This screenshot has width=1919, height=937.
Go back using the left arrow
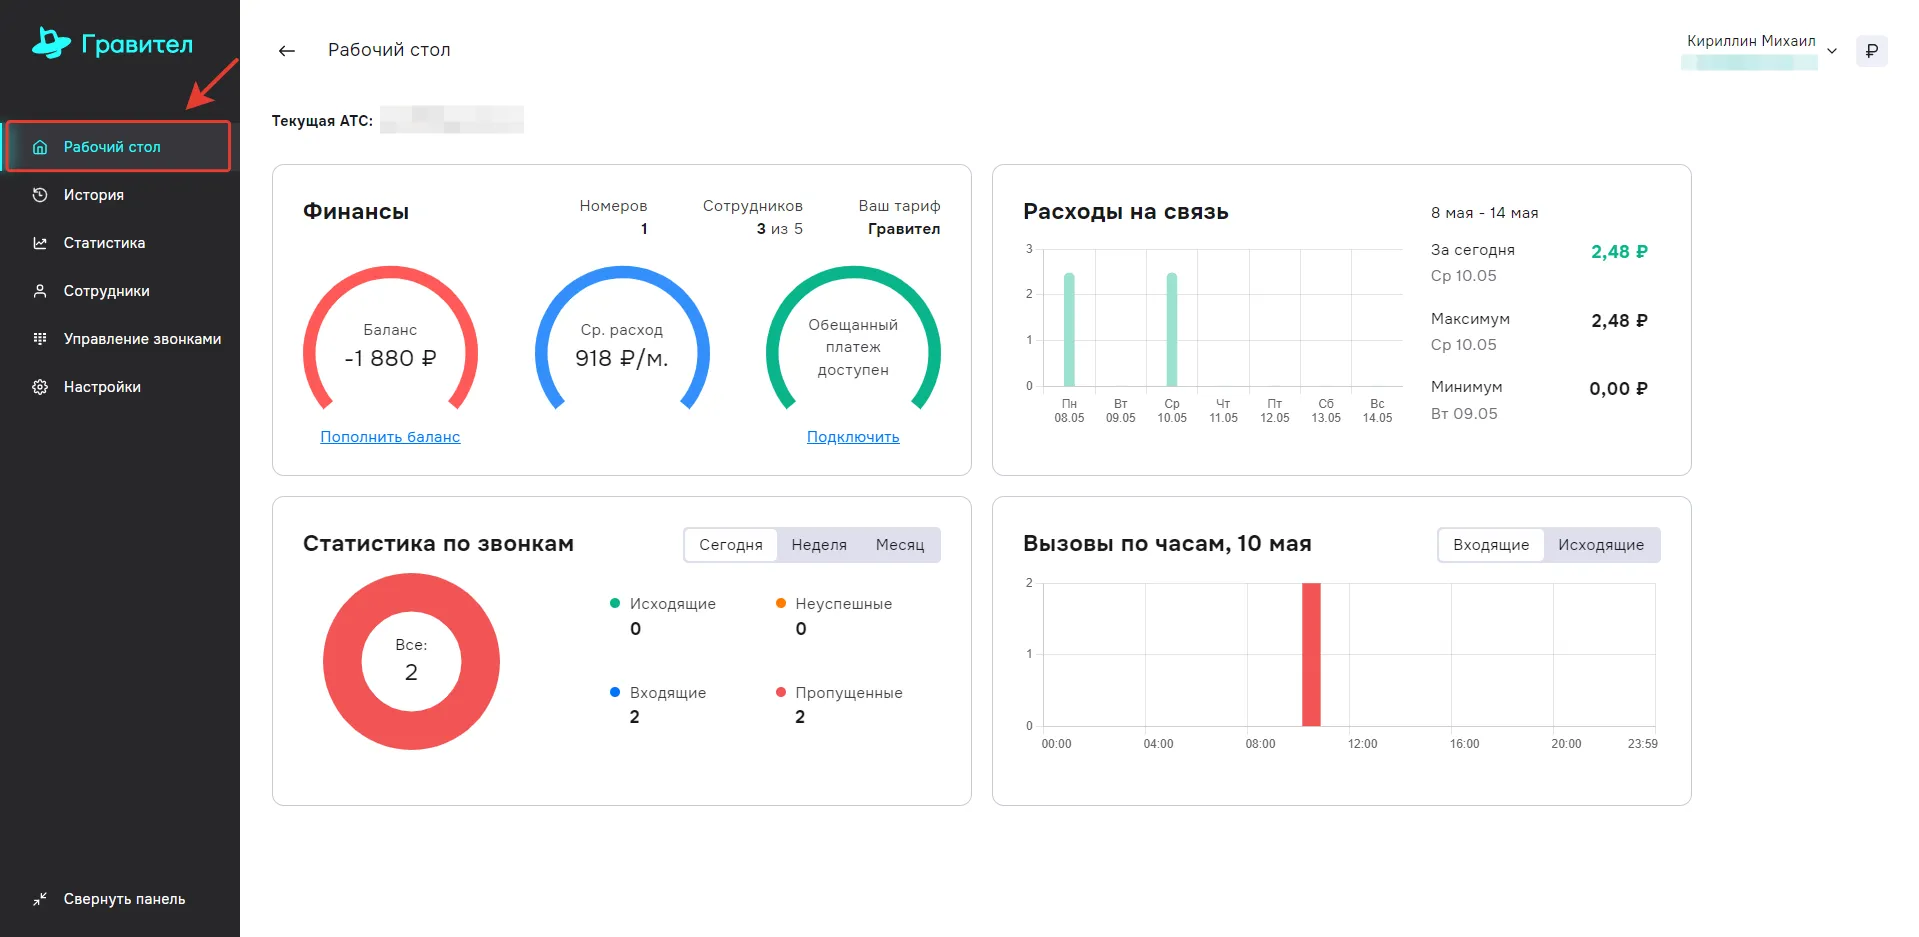(287, 51)
